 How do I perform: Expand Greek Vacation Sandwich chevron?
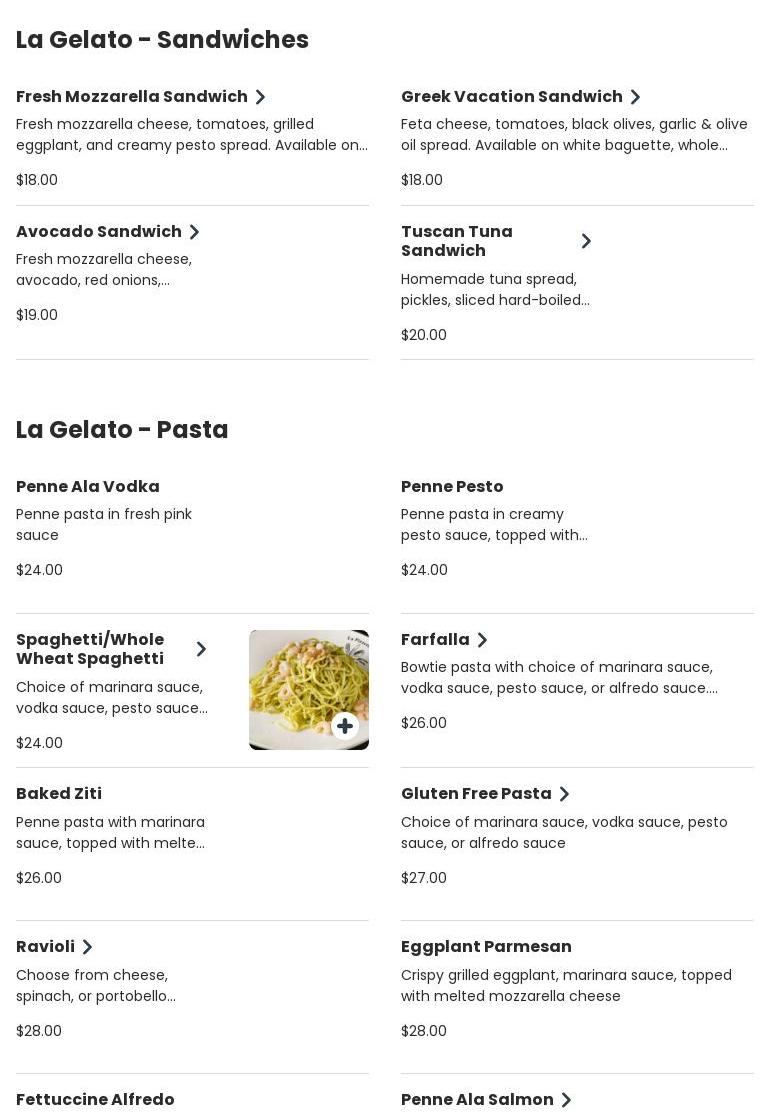[x=635, y=97]
